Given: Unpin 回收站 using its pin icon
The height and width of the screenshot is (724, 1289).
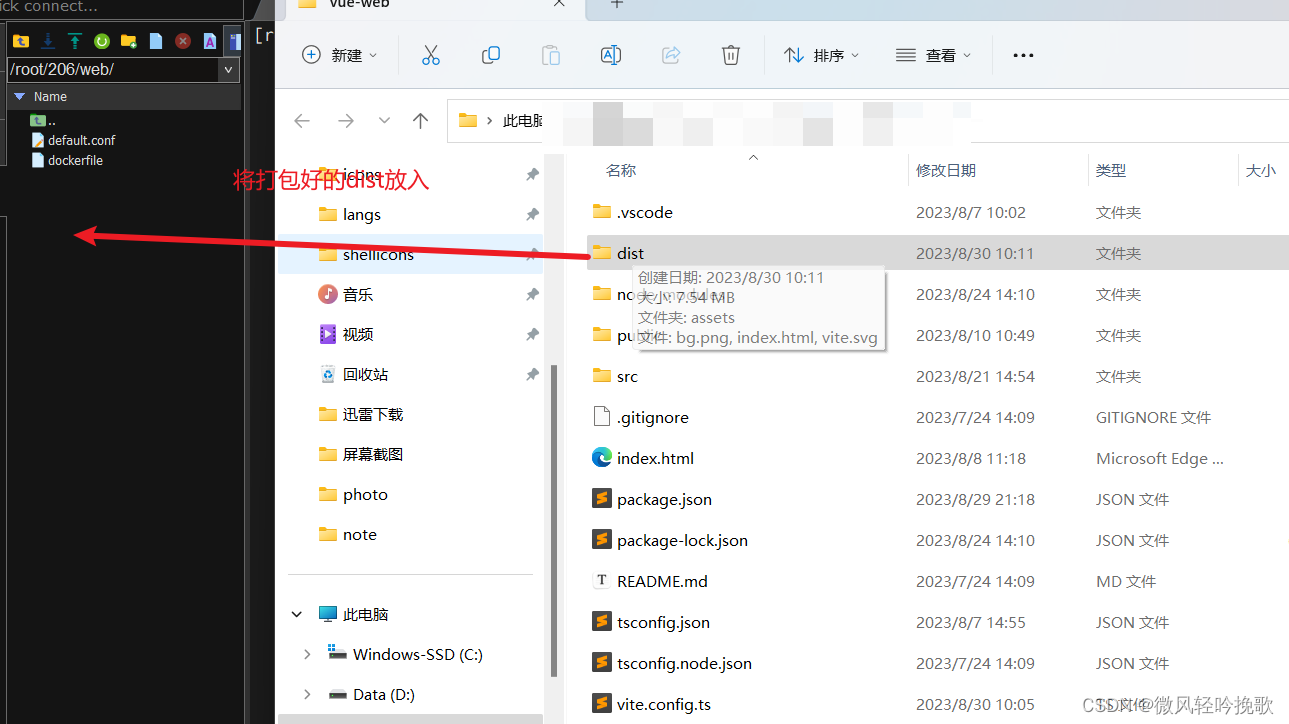Looking at the screenshot, I should tap(532, 374).
